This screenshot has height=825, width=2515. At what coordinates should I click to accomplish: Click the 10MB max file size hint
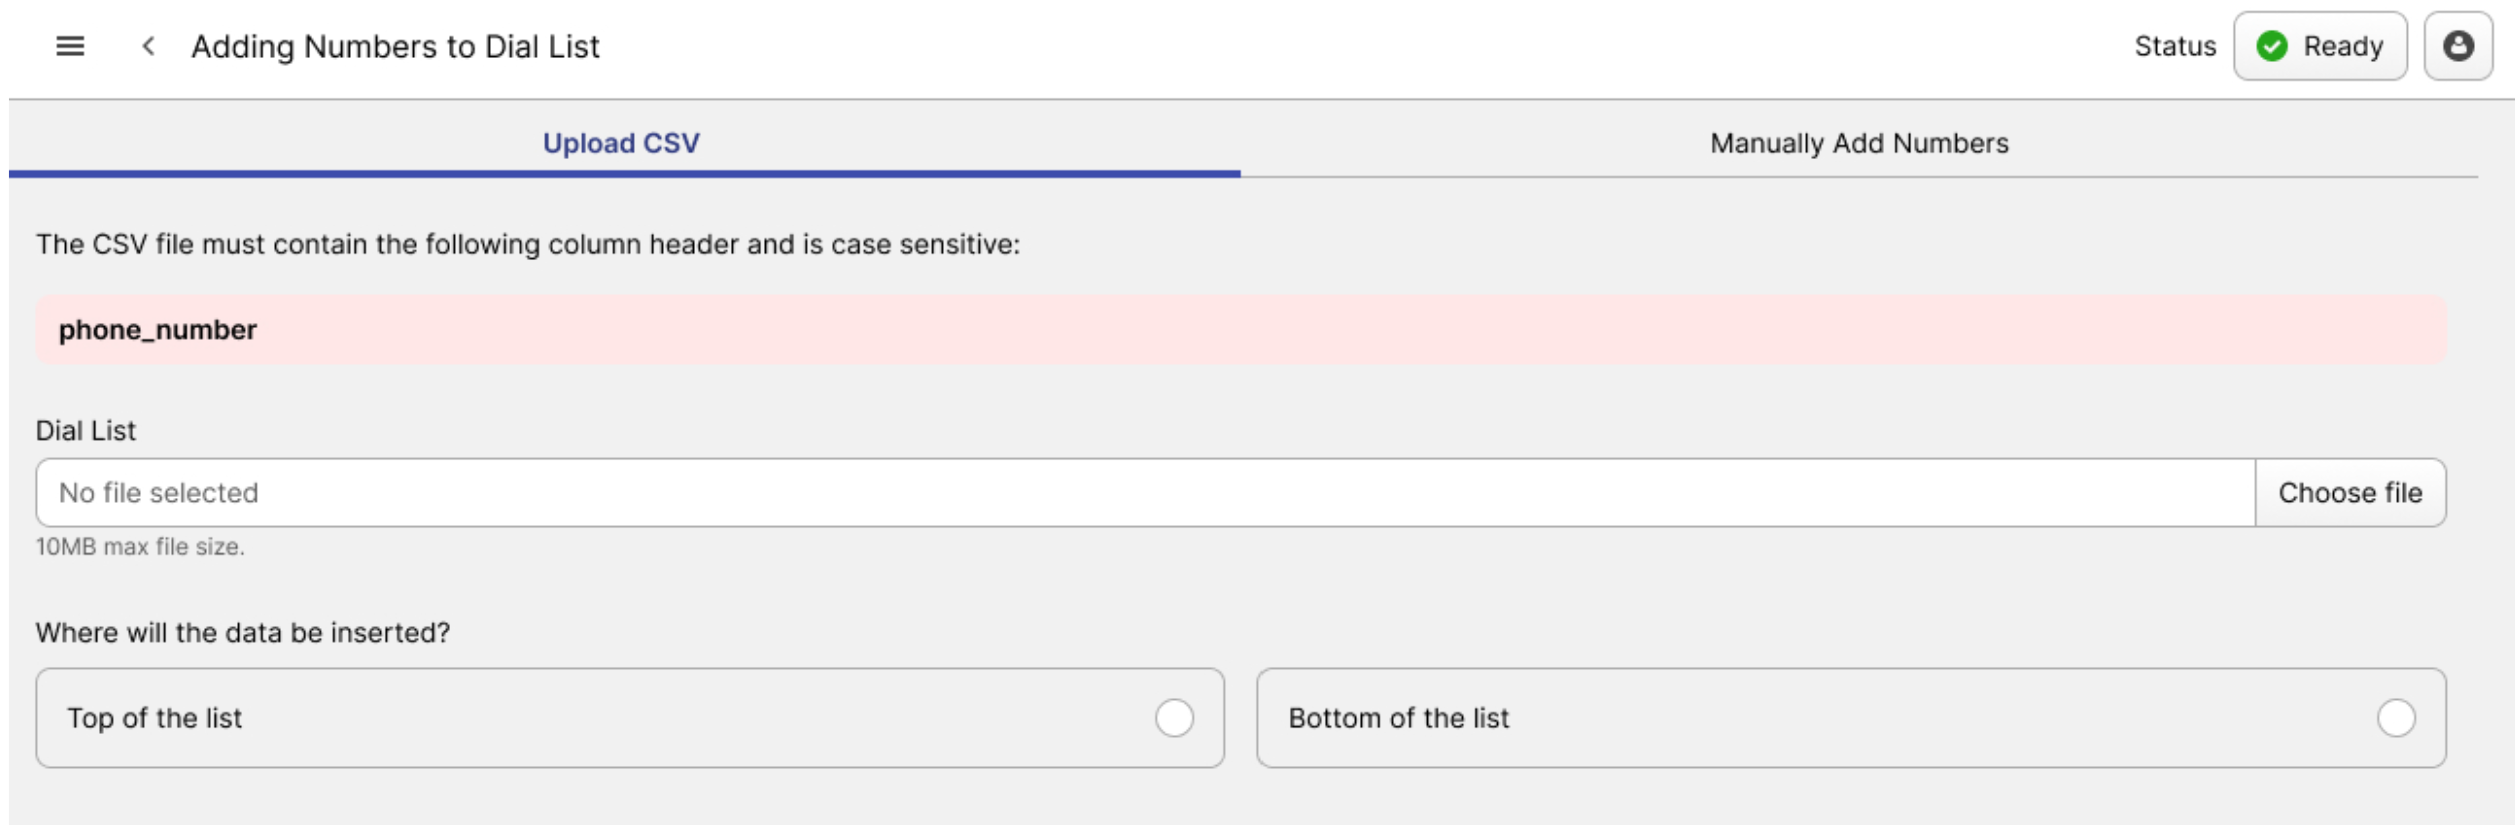point(140,547)
